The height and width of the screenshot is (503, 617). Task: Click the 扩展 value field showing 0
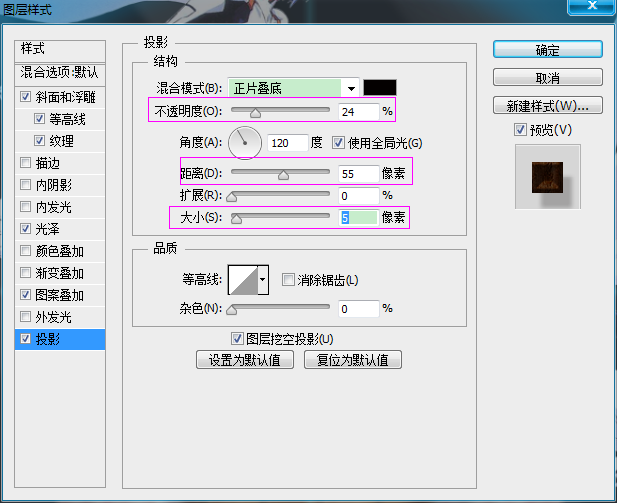pyautogui.click(x=358, y=196)
